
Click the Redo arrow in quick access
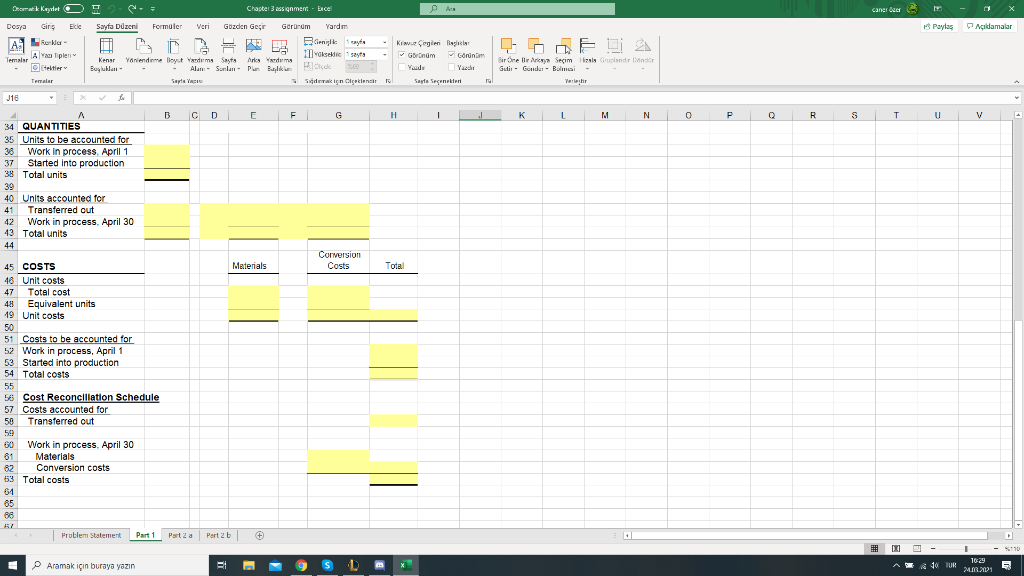132,8
